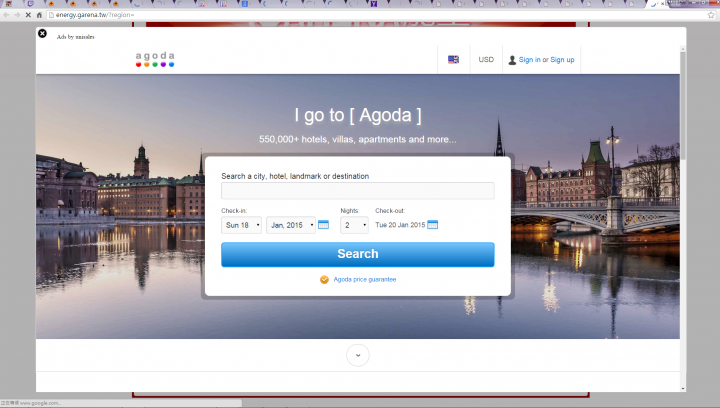Click the browser forward arrow

(x=17, y=15)
